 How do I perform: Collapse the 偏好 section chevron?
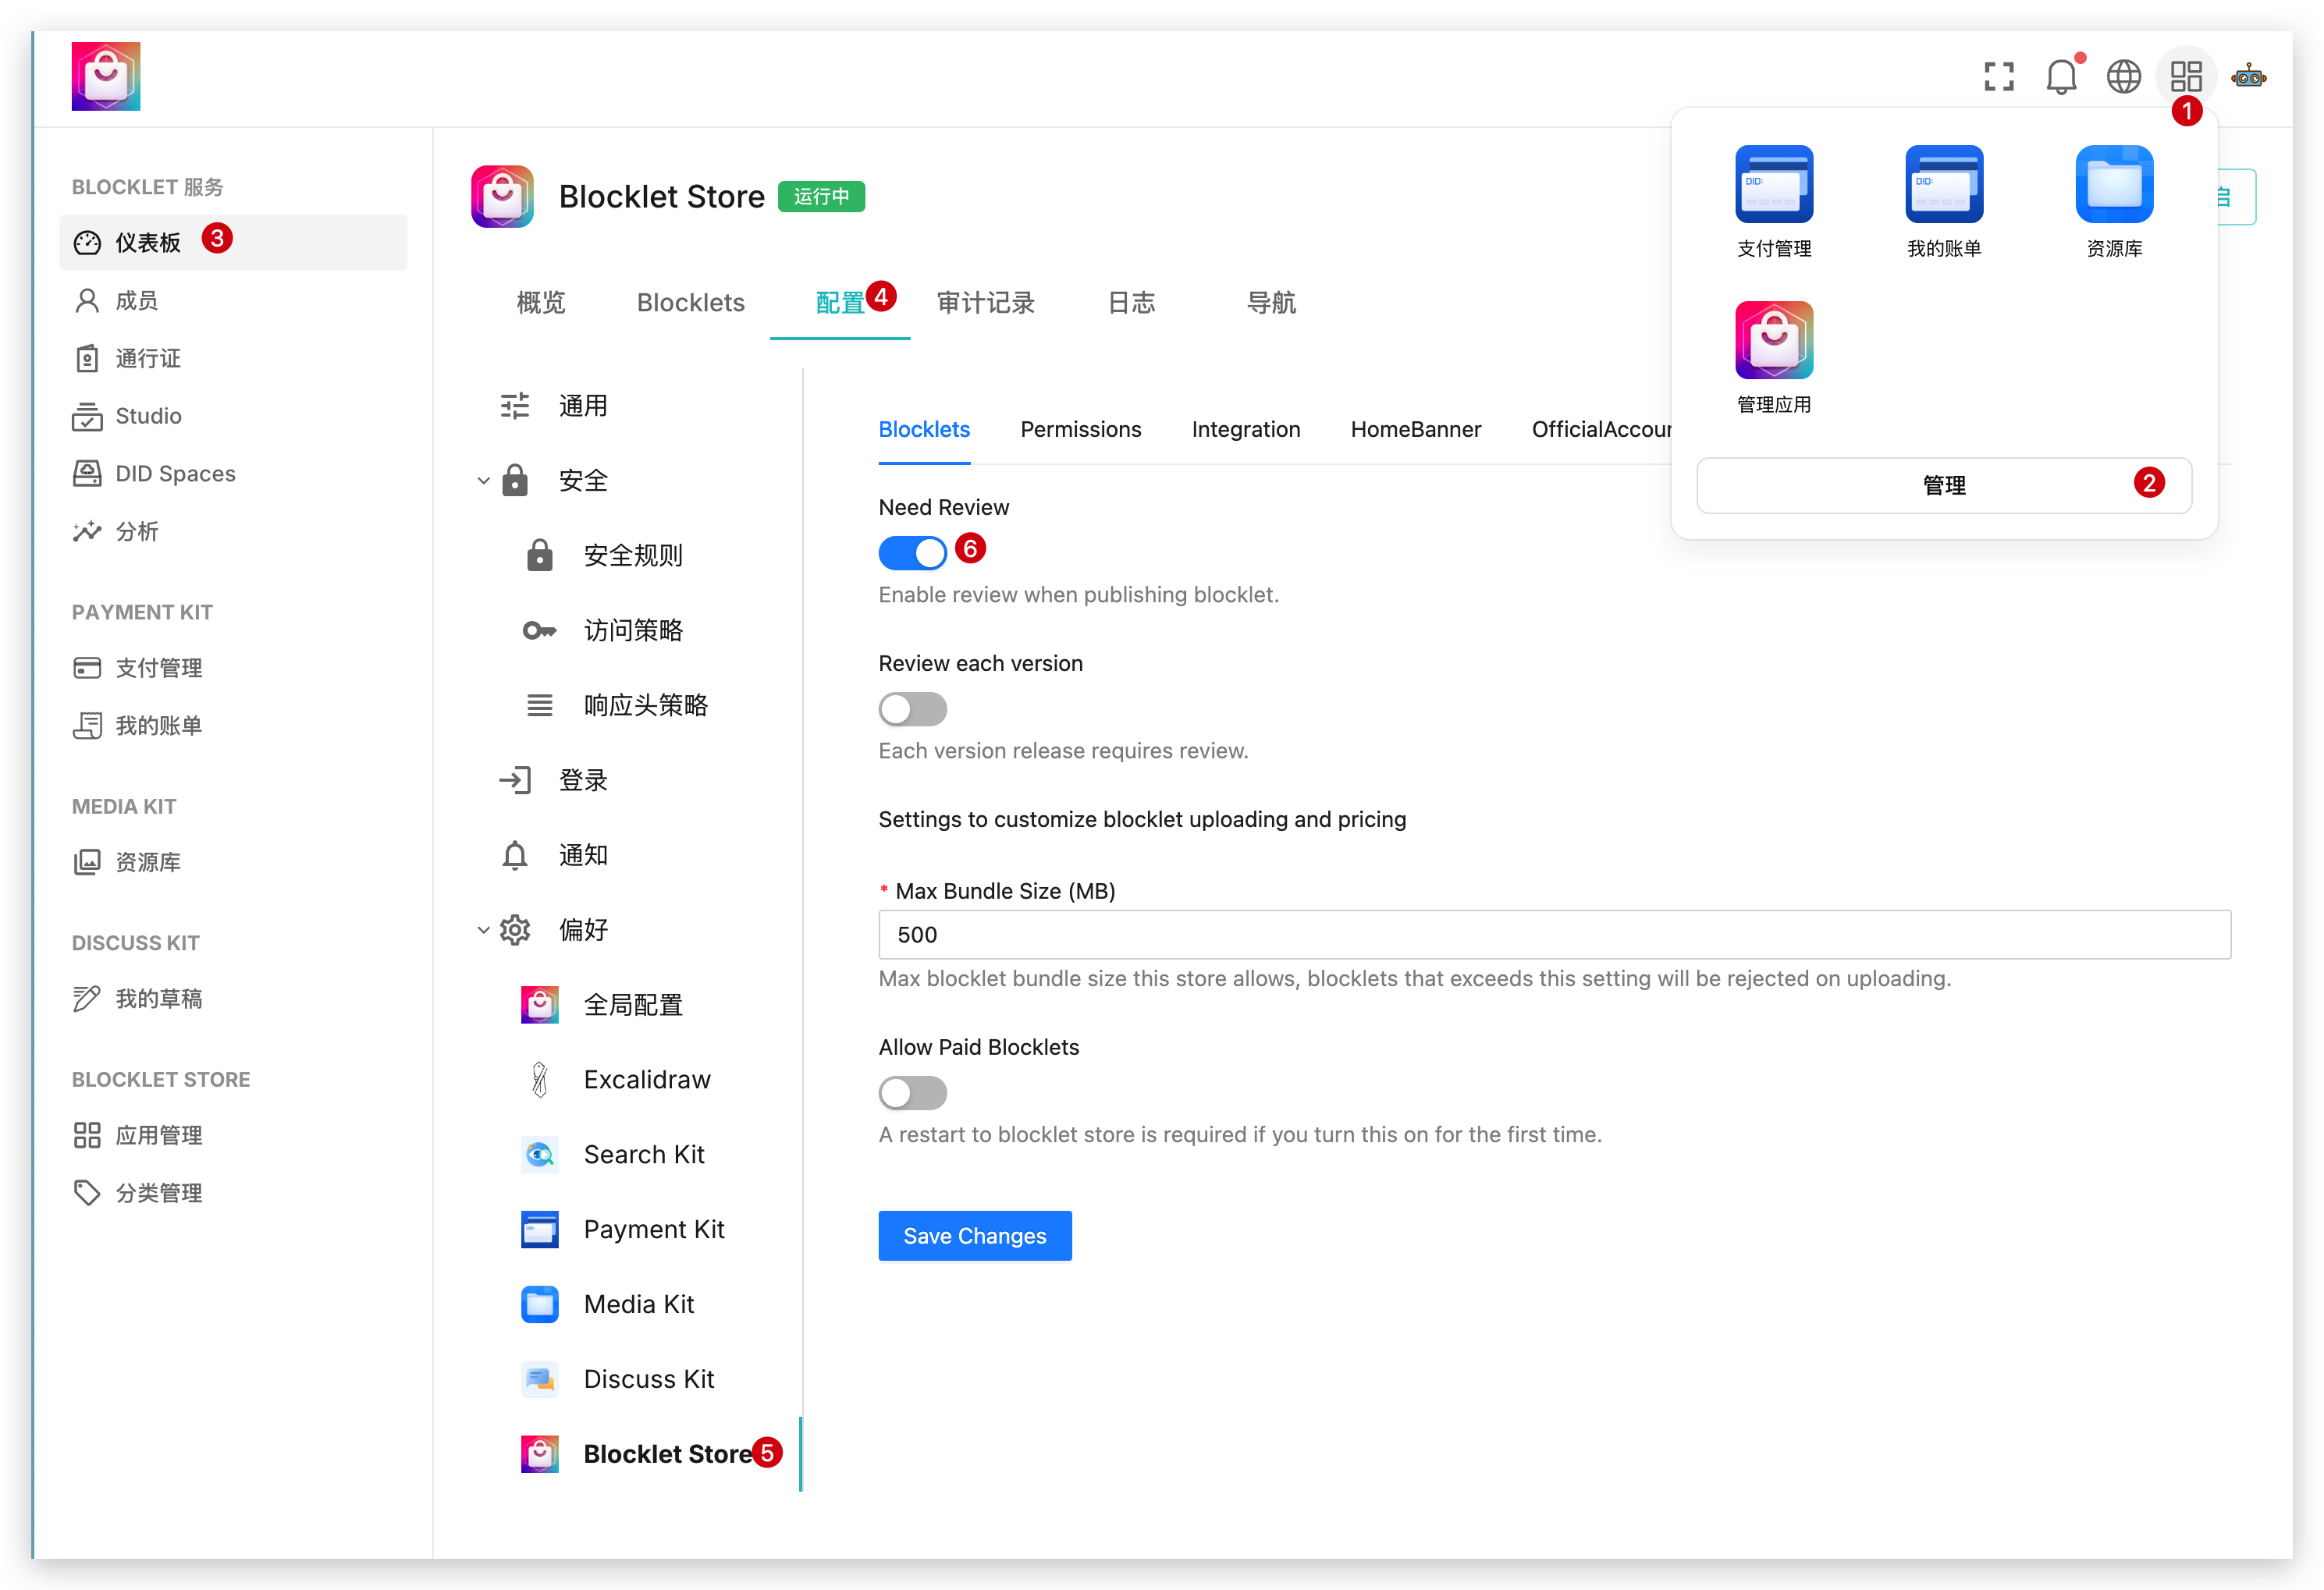[x=484, y=930]
